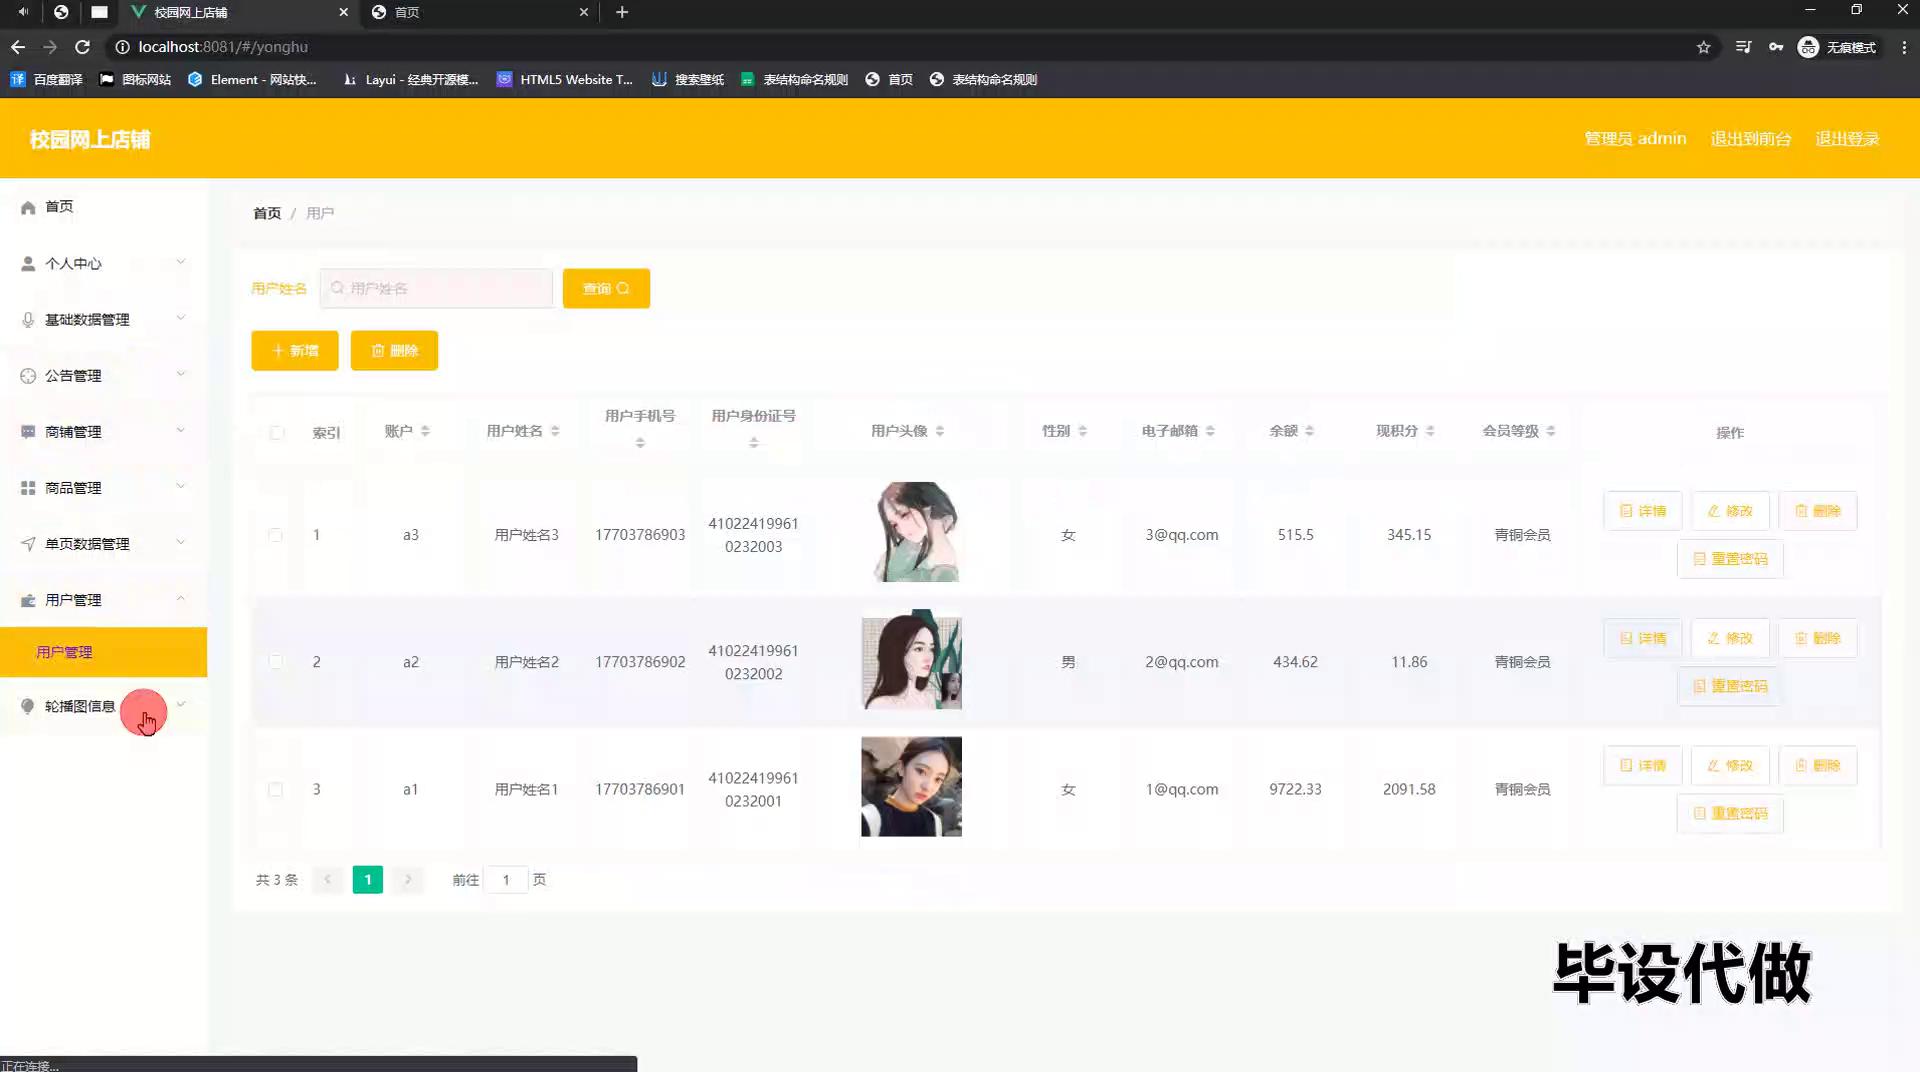This screenshot has width=1920, height=1072.
Task: Click the home icon in the sidebar
Action: (28, 207)
